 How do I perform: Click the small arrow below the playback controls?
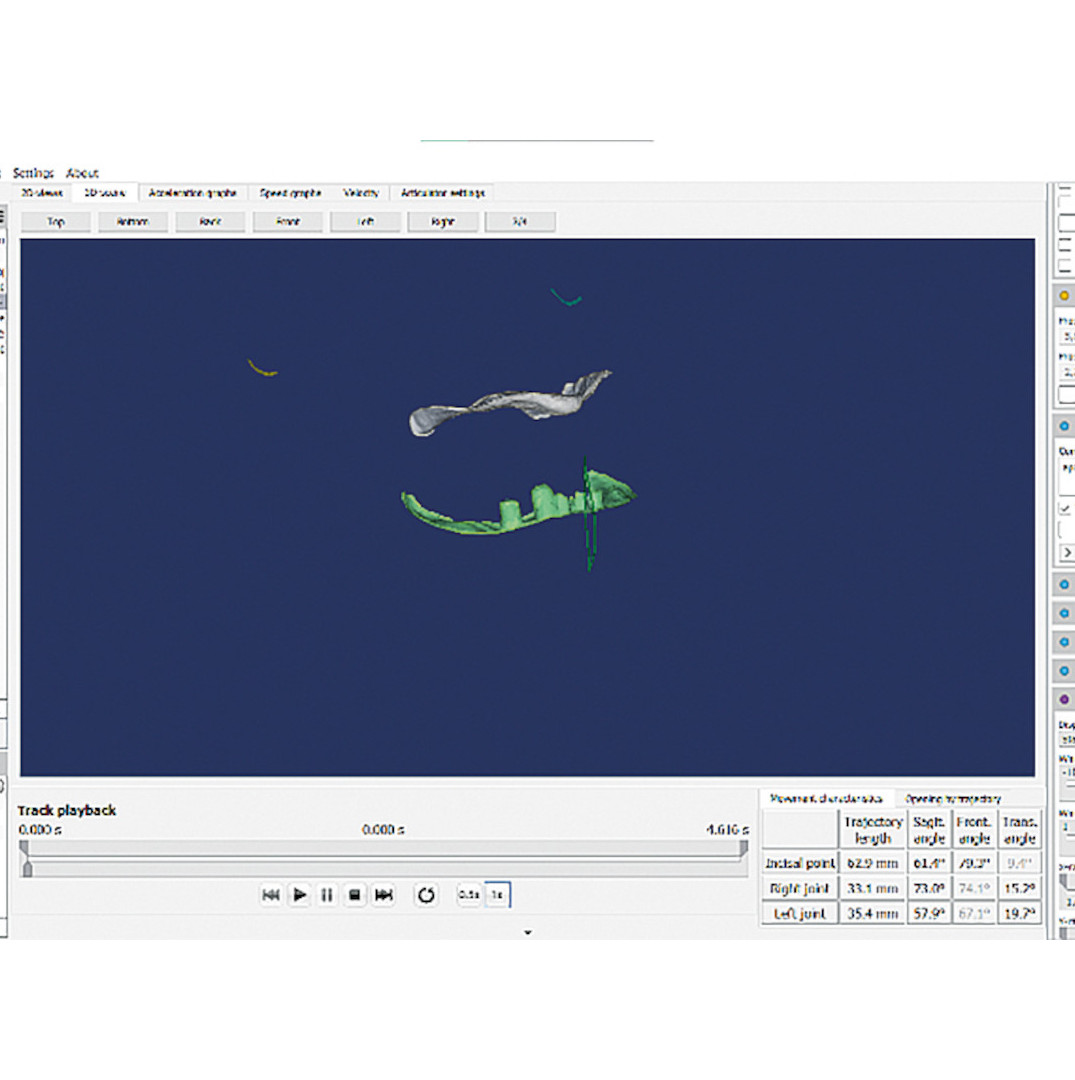point(527,932)
